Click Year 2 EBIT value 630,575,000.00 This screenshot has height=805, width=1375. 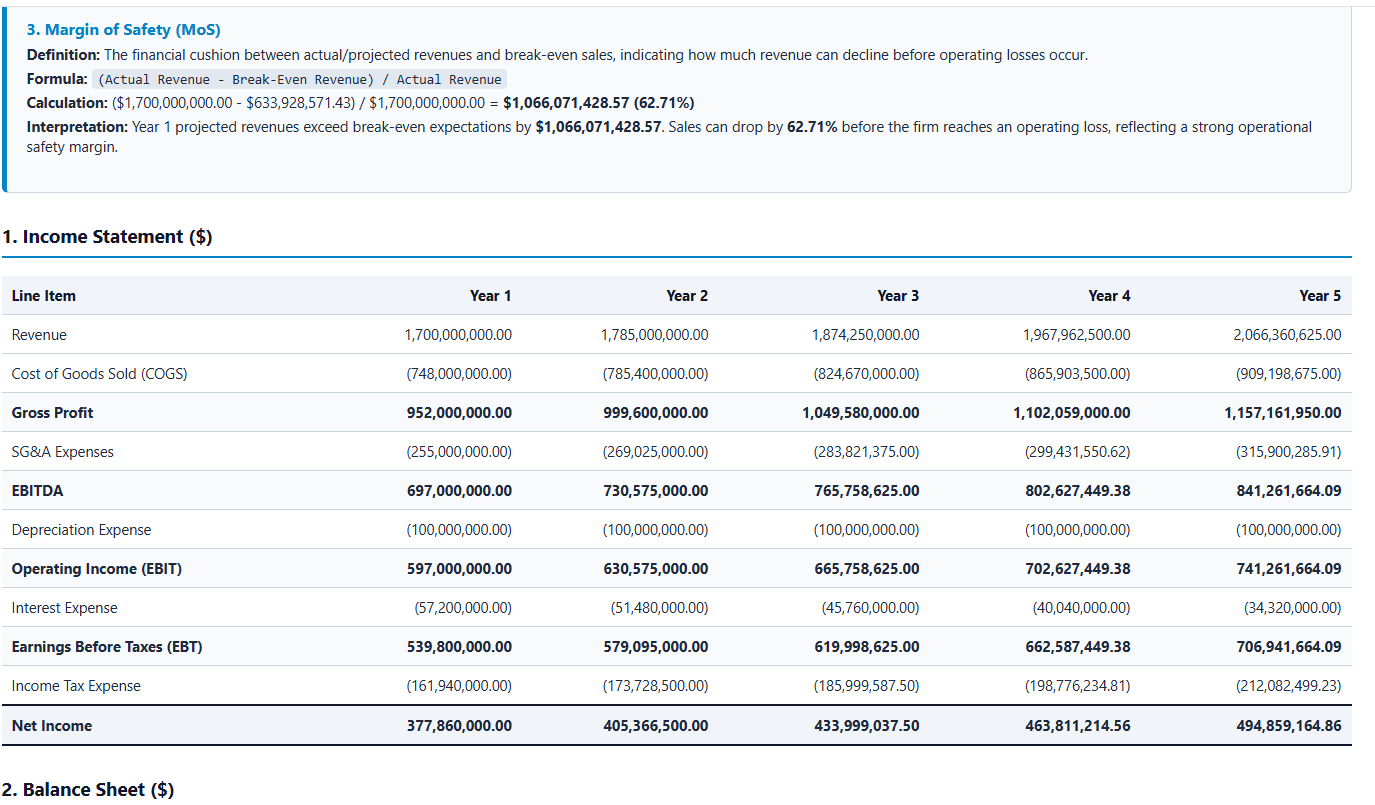point(656,569)
